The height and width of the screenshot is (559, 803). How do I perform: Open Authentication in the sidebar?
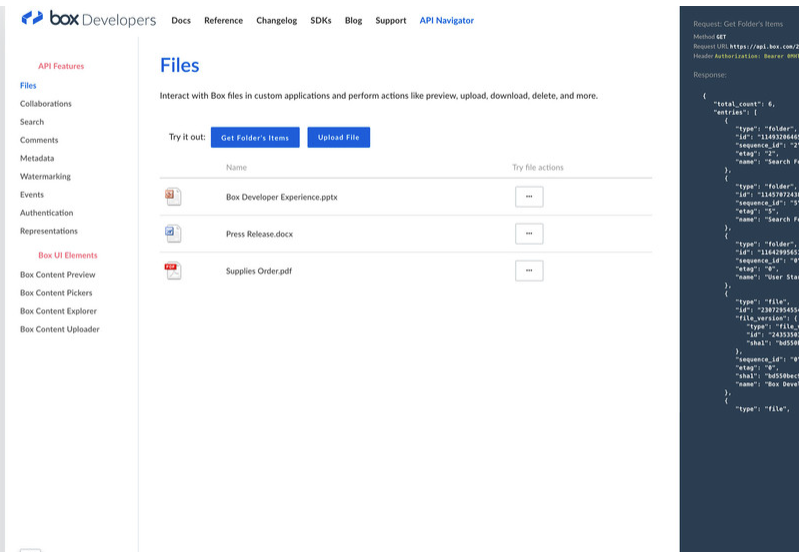[47, 212]
